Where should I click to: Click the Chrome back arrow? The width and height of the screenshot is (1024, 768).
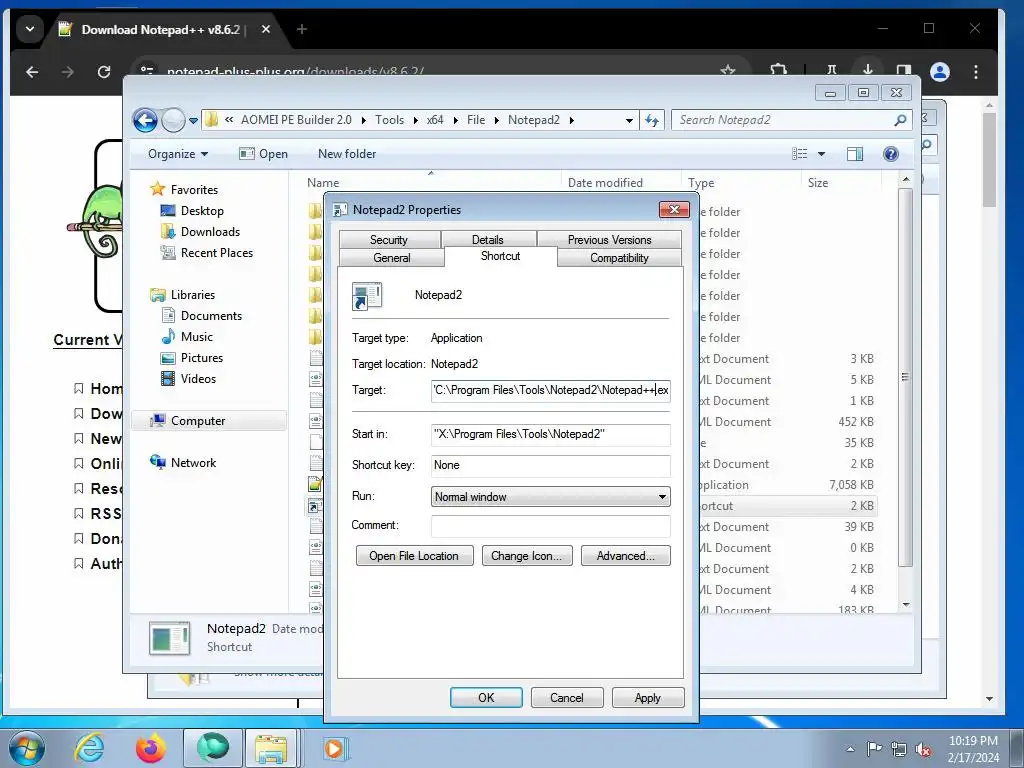pyautogui.click(x=32, y=72)
